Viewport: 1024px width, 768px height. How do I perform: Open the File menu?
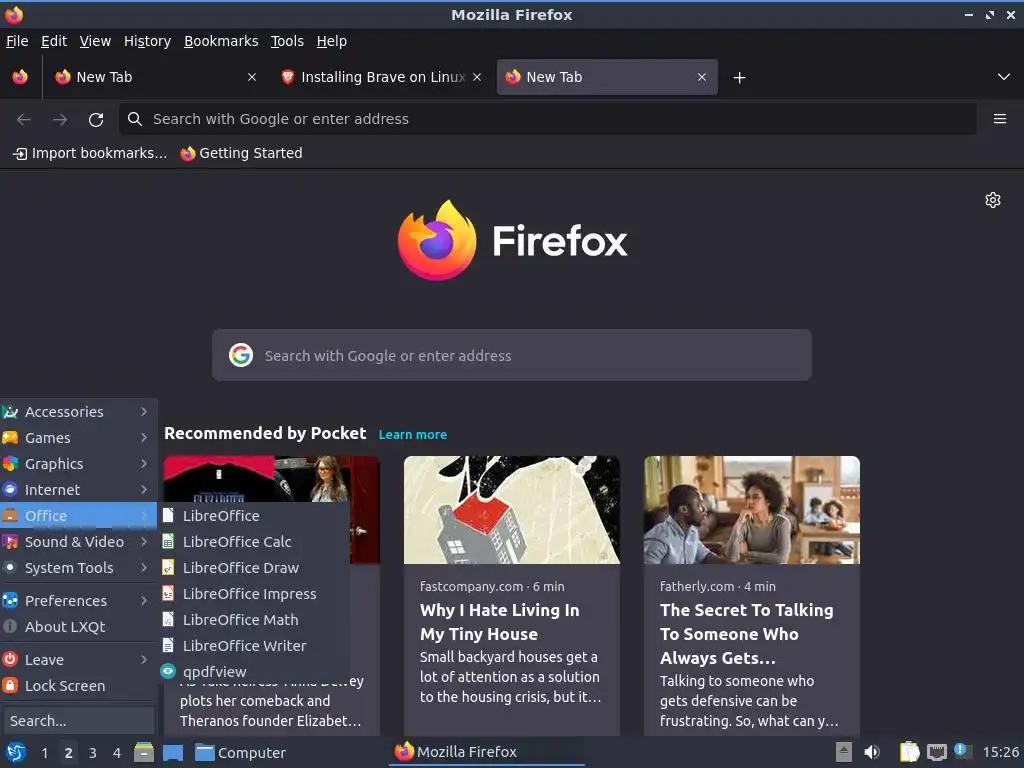[x=17, y=41]
